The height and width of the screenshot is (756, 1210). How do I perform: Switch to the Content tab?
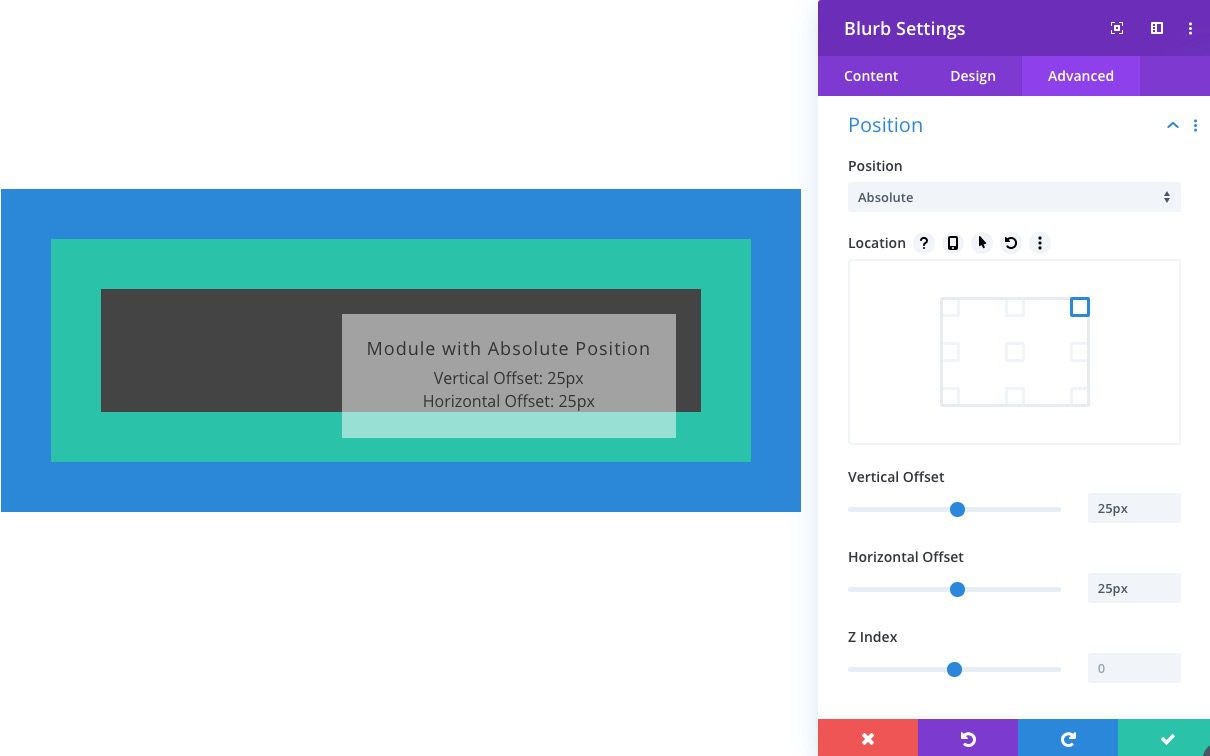[870, 76]
